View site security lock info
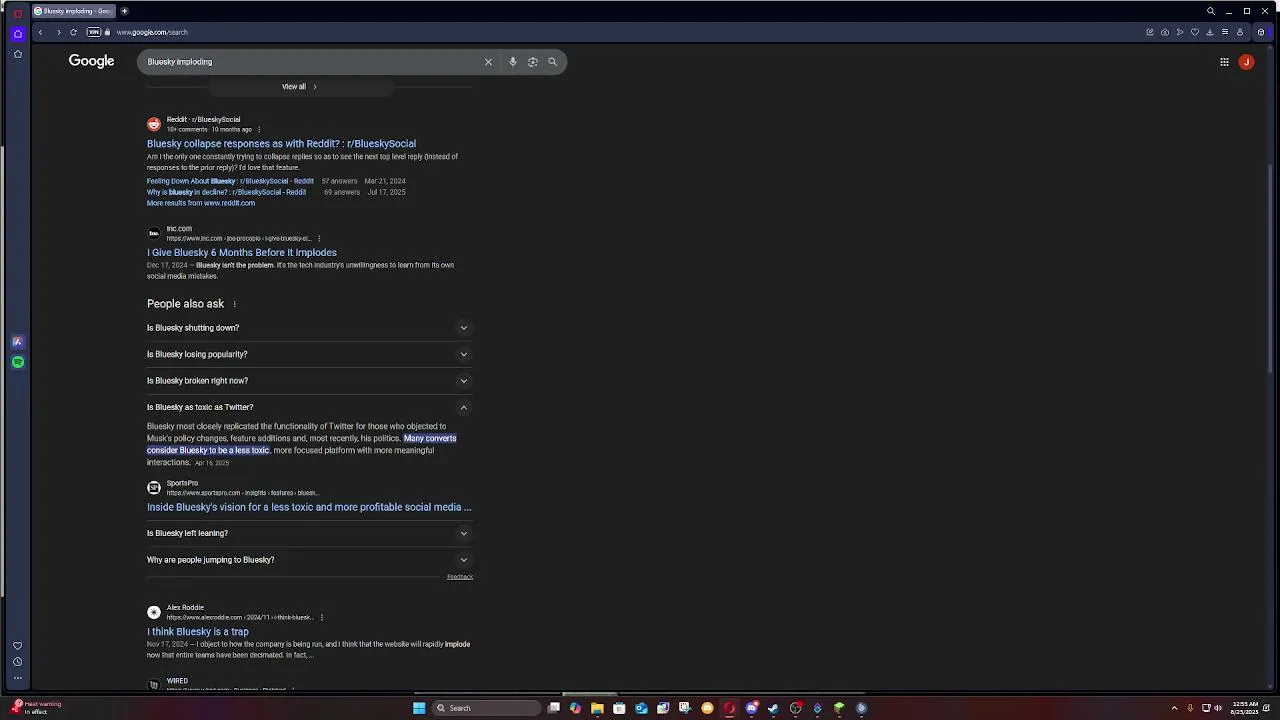 [108, 32]
